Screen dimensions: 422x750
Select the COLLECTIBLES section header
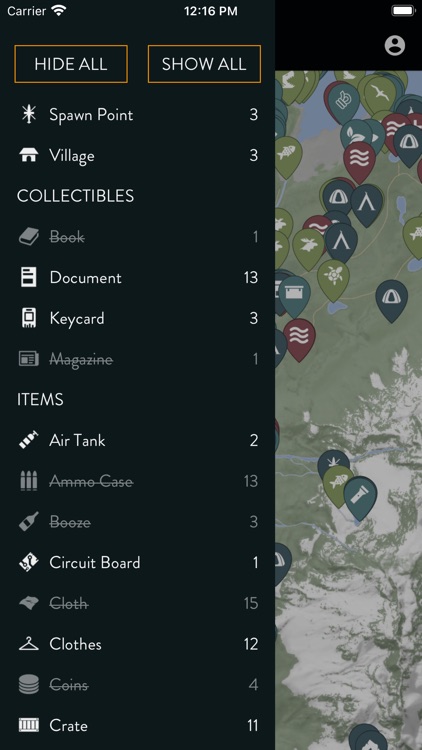(x=76, y=196)
